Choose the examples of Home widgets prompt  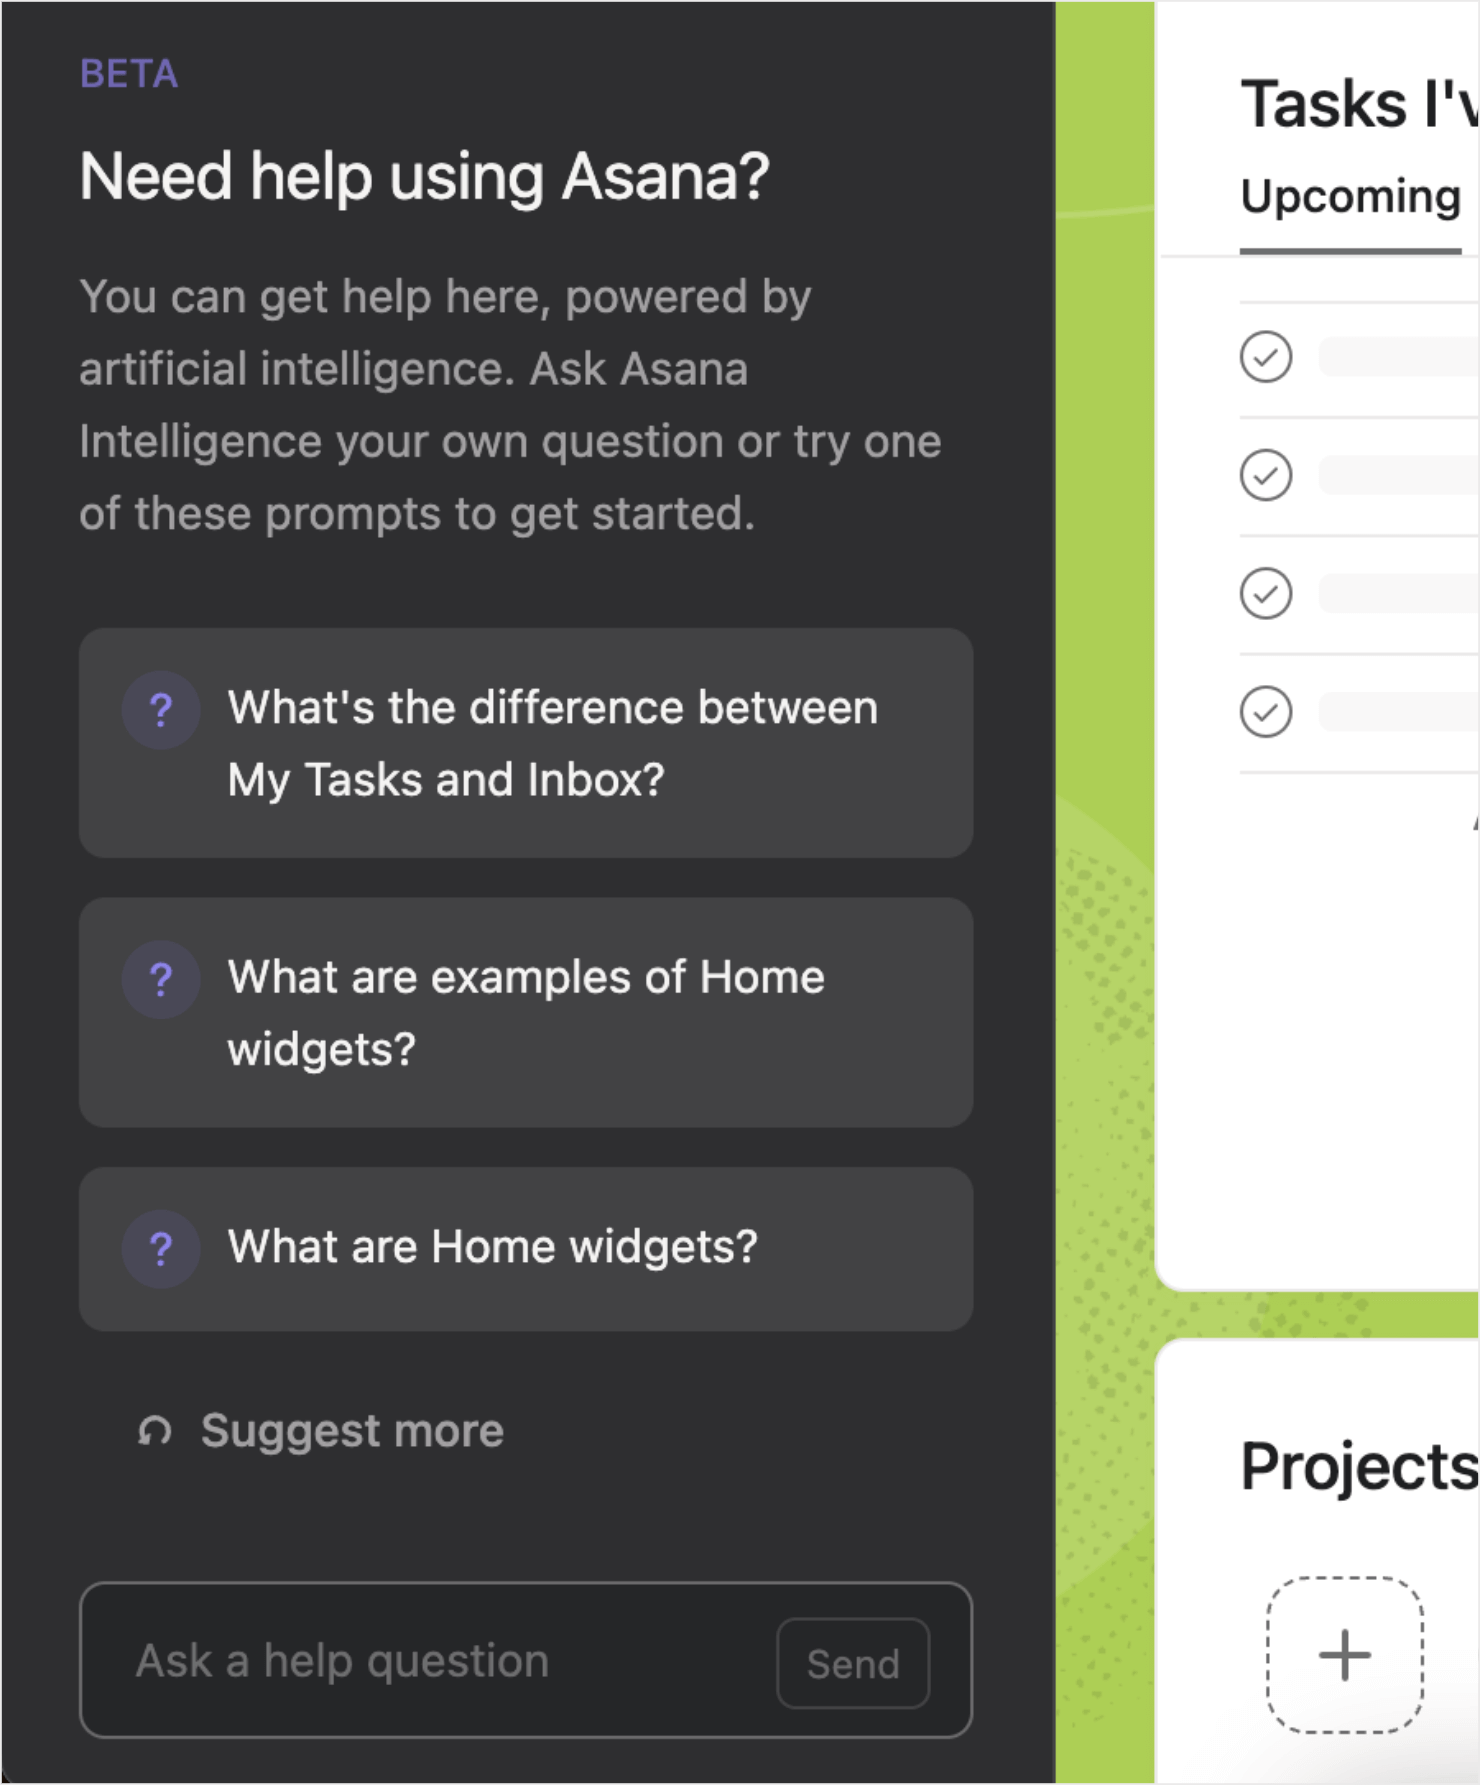click(526, 1012)
